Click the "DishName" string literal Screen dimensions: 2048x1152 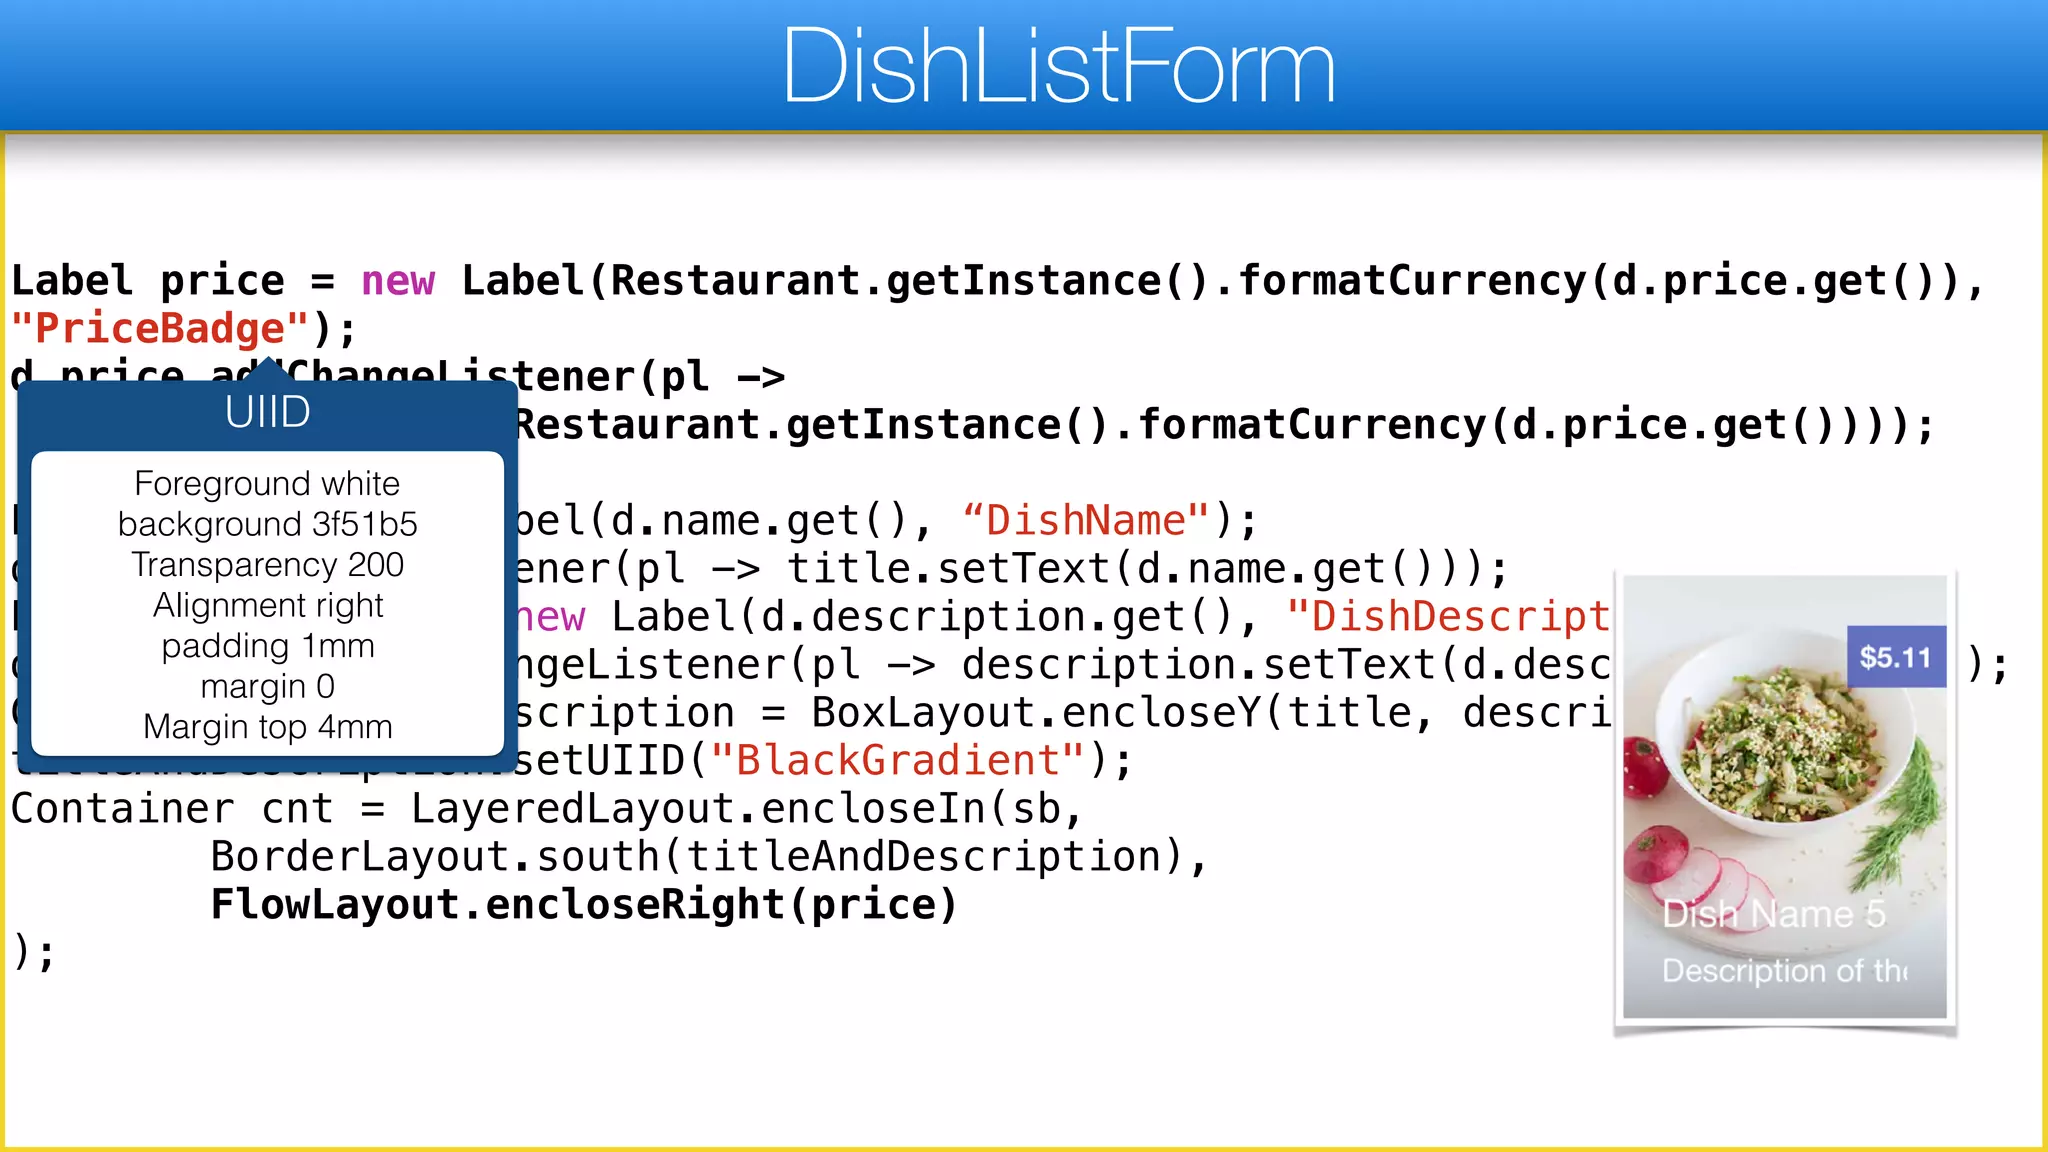[1086, 520]
